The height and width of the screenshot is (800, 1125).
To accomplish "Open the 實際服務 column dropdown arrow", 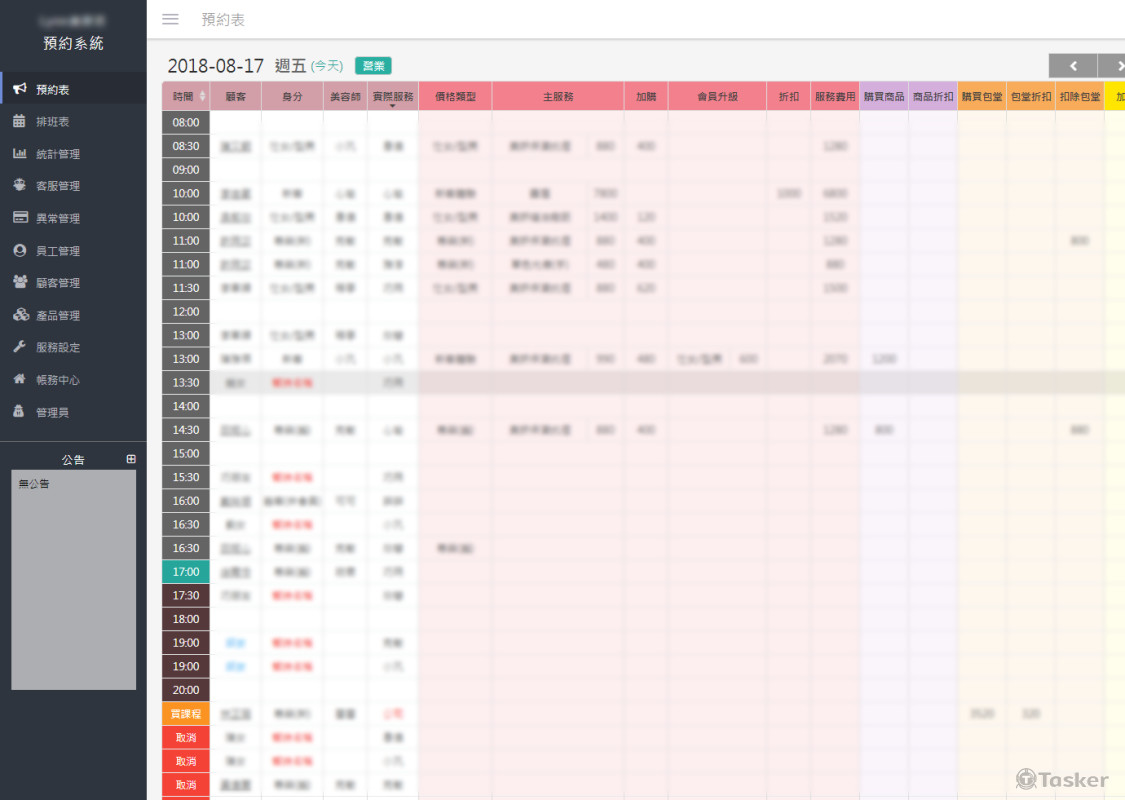I will pos(392,106).
